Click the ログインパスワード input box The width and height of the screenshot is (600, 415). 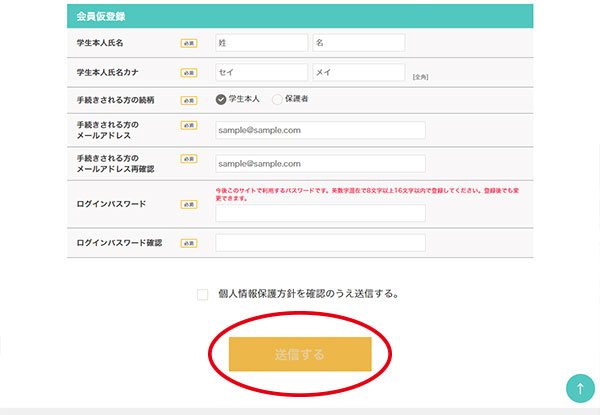click(320, 213)
